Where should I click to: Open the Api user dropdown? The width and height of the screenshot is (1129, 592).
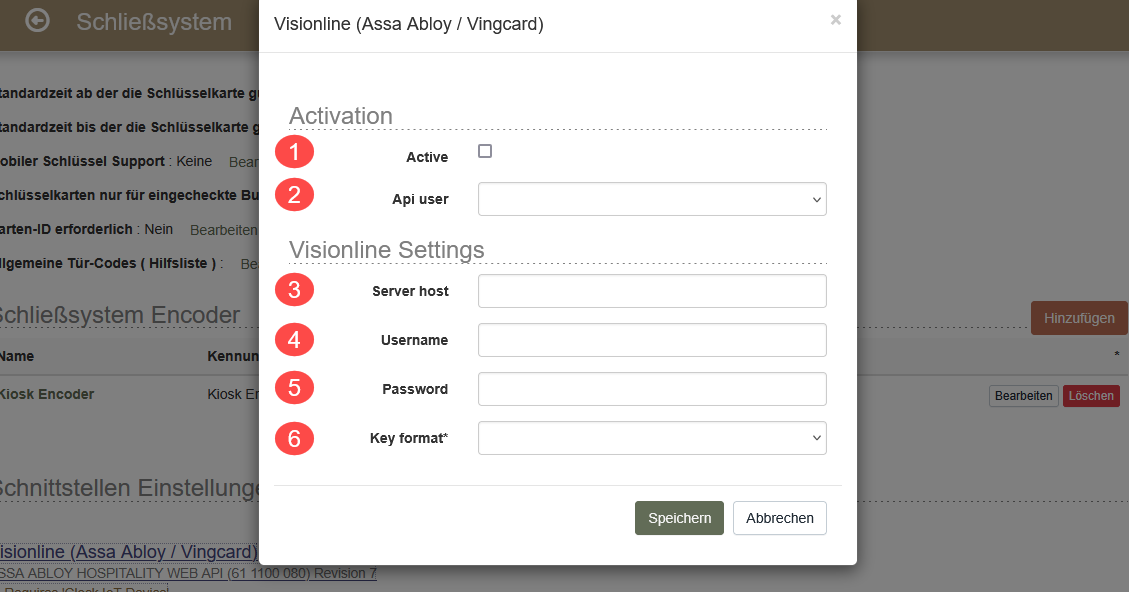652,199
